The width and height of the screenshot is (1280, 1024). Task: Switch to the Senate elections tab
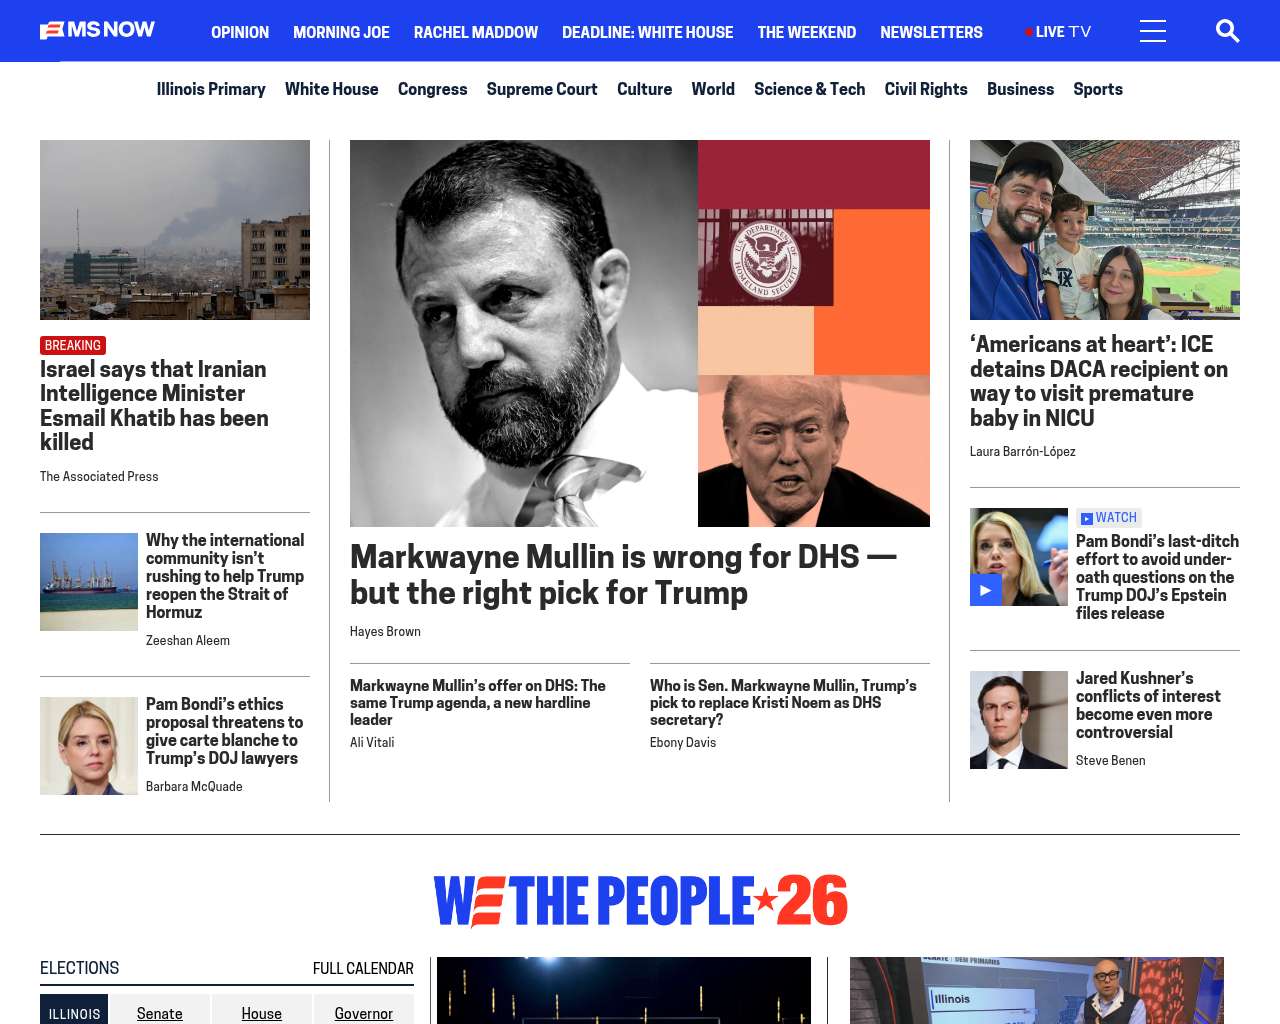(x=160, y=1011)
